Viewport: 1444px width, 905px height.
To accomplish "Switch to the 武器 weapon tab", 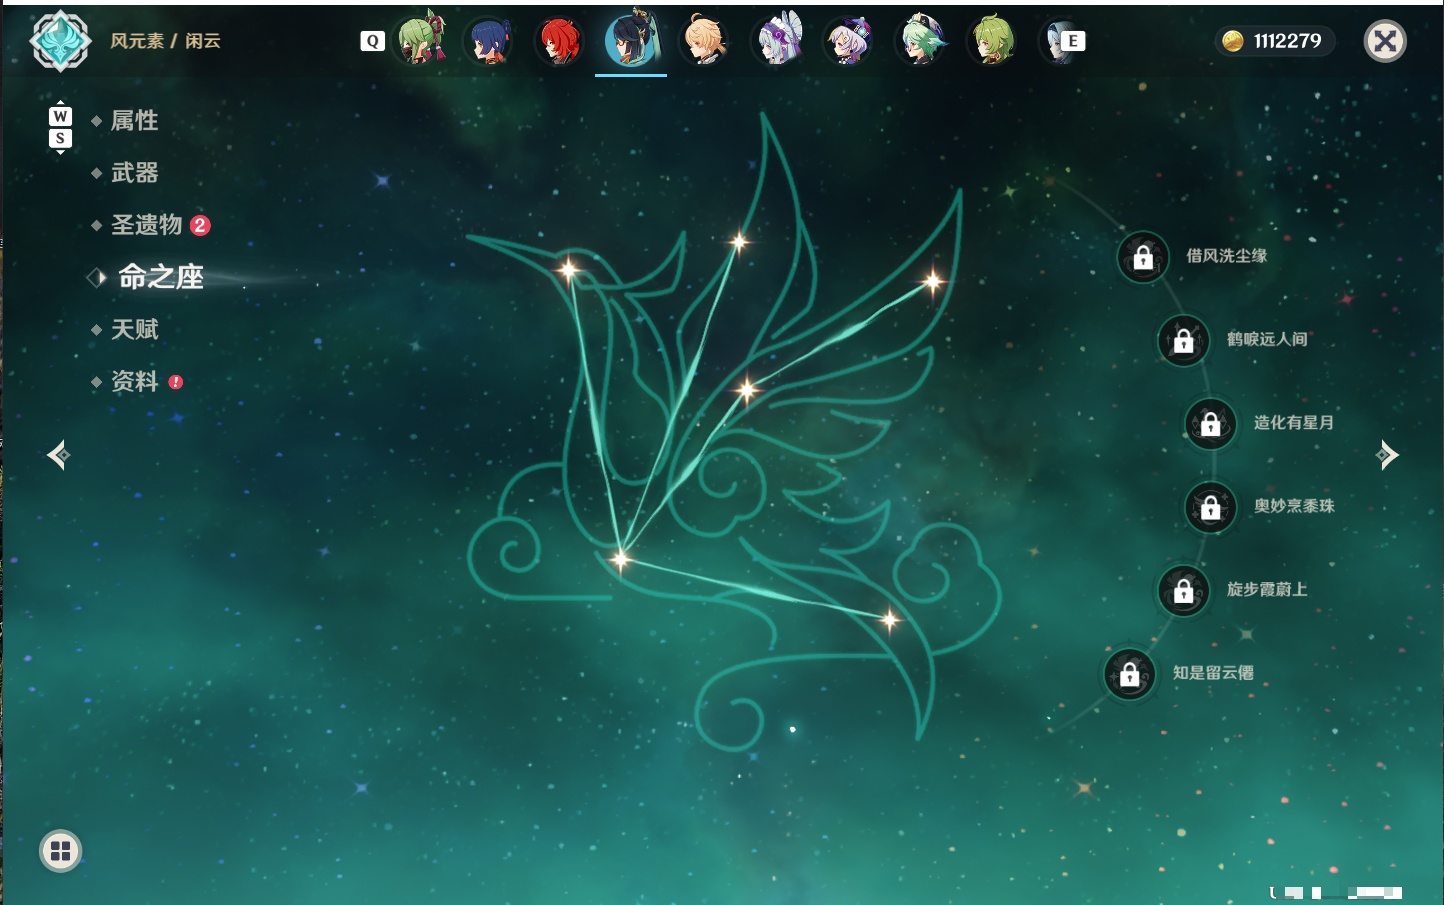I will tap(134, 173).
